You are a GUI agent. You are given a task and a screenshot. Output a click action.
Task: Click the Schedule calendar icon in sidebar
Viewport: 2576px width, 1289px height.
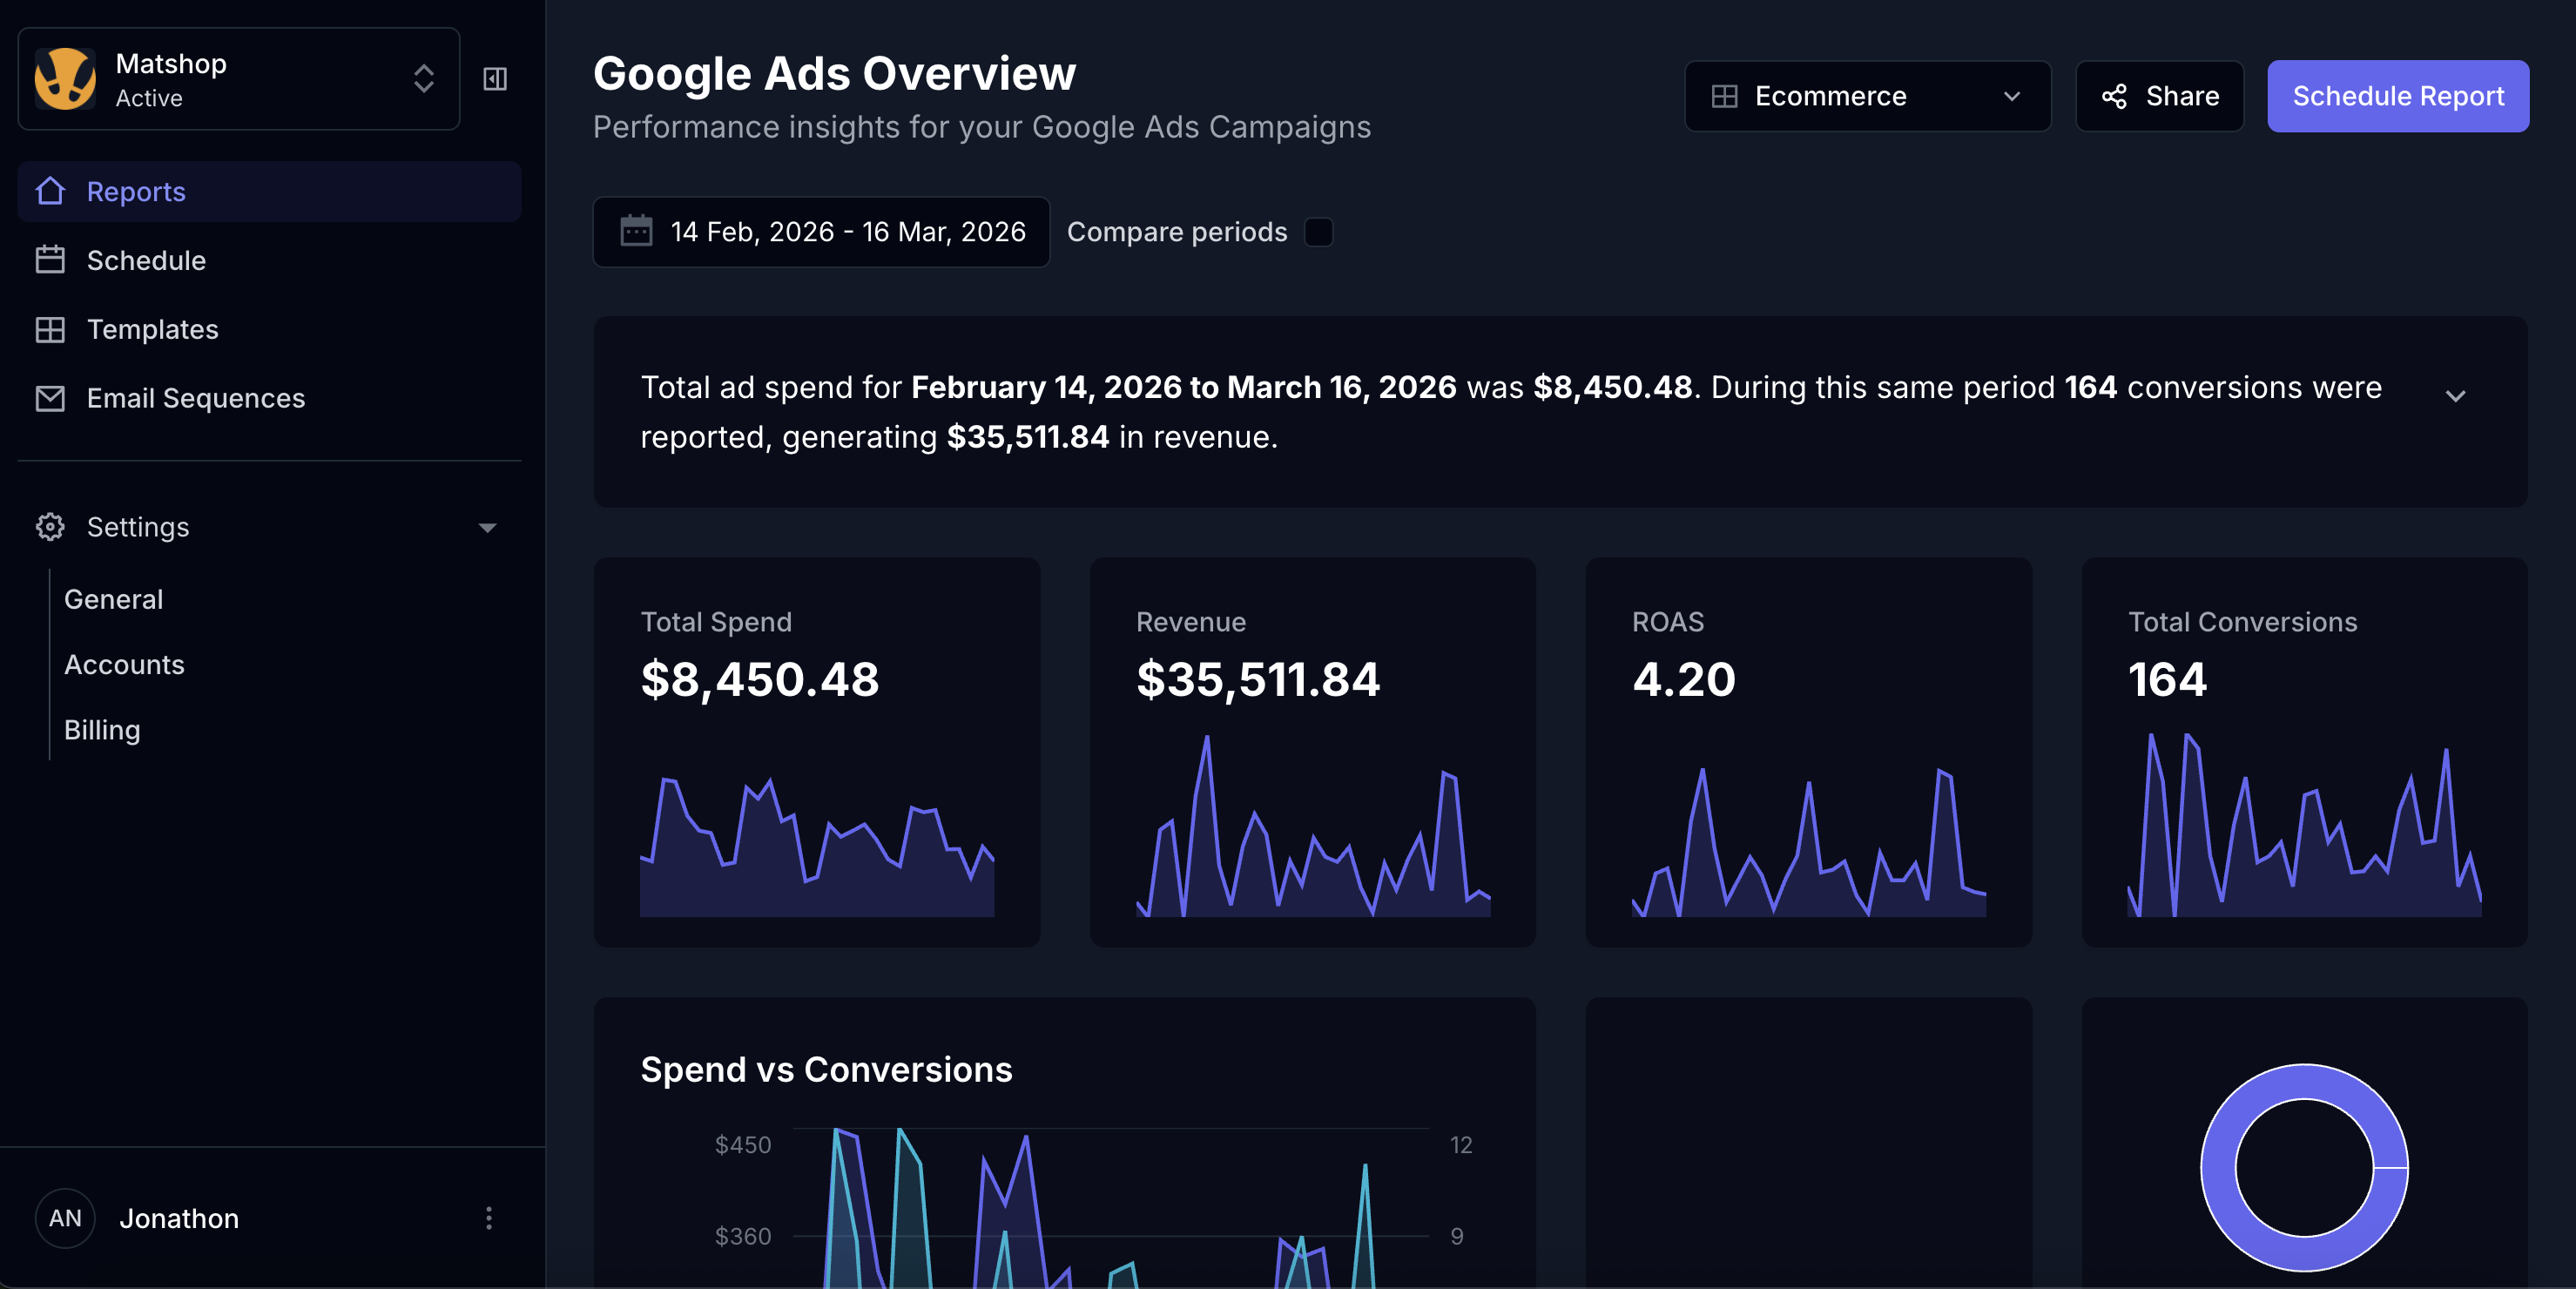click(x=50, y=260)
